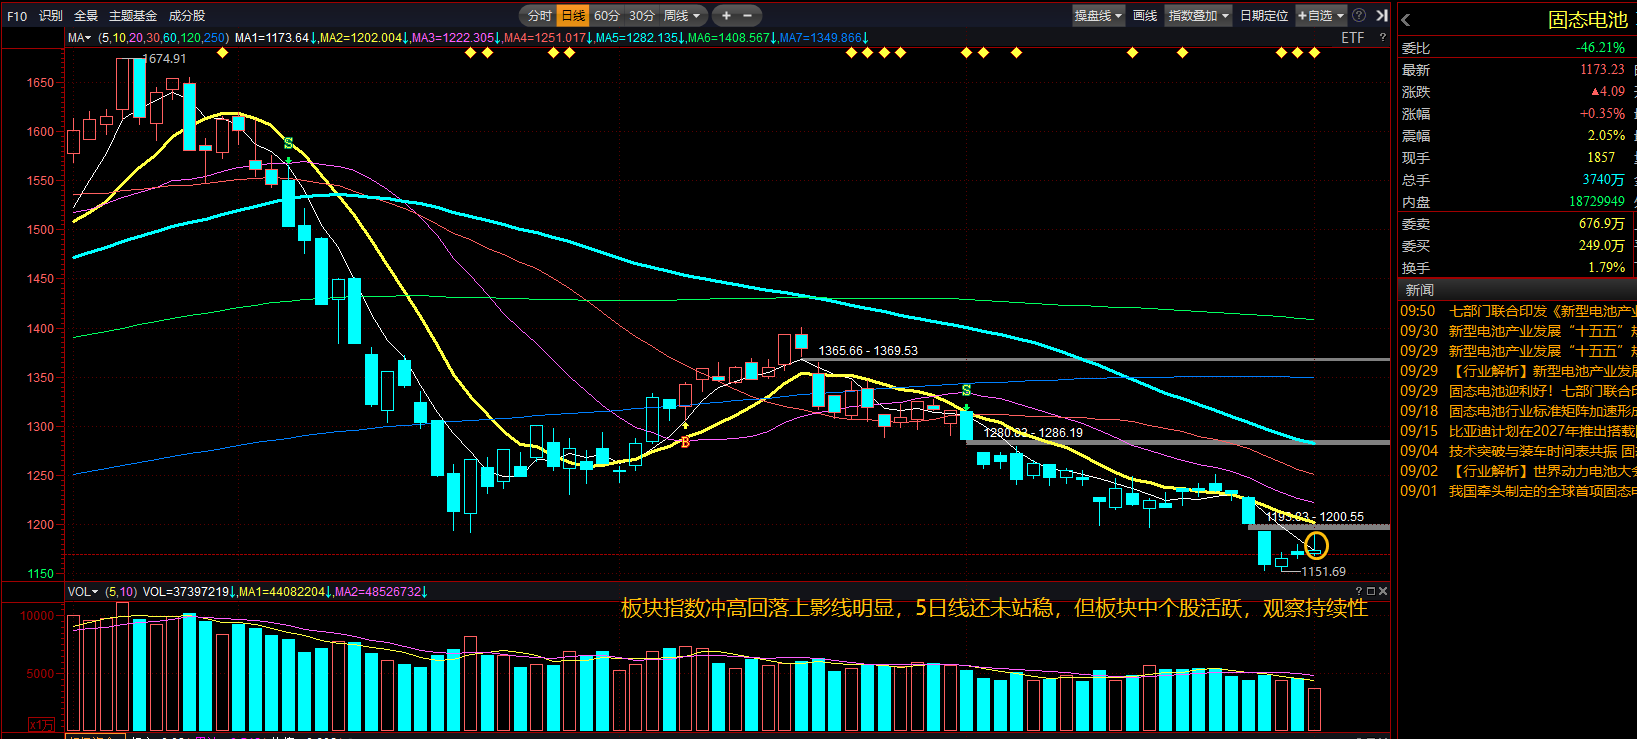This screenshot has height=739, width=1637.
Task: Maximize the VOL sub-panel
Action: click(1371, 592)
